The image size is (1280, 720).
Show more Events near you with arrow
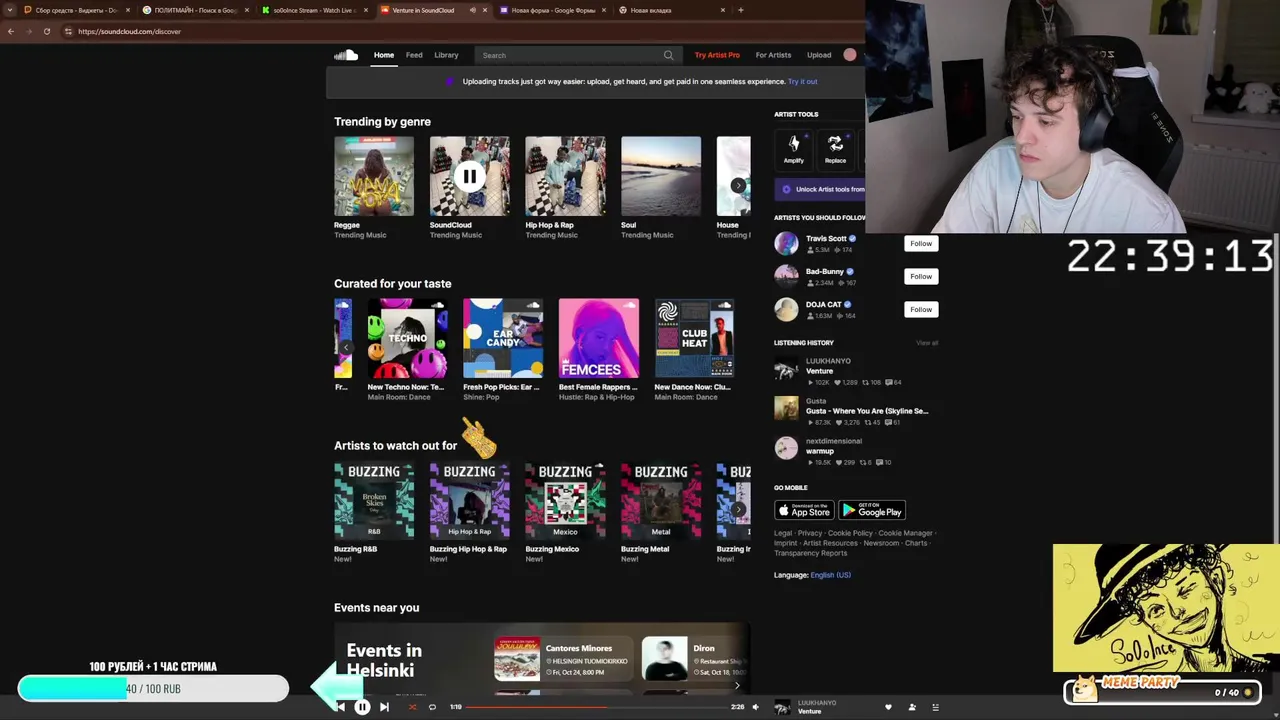coord(738,685)
